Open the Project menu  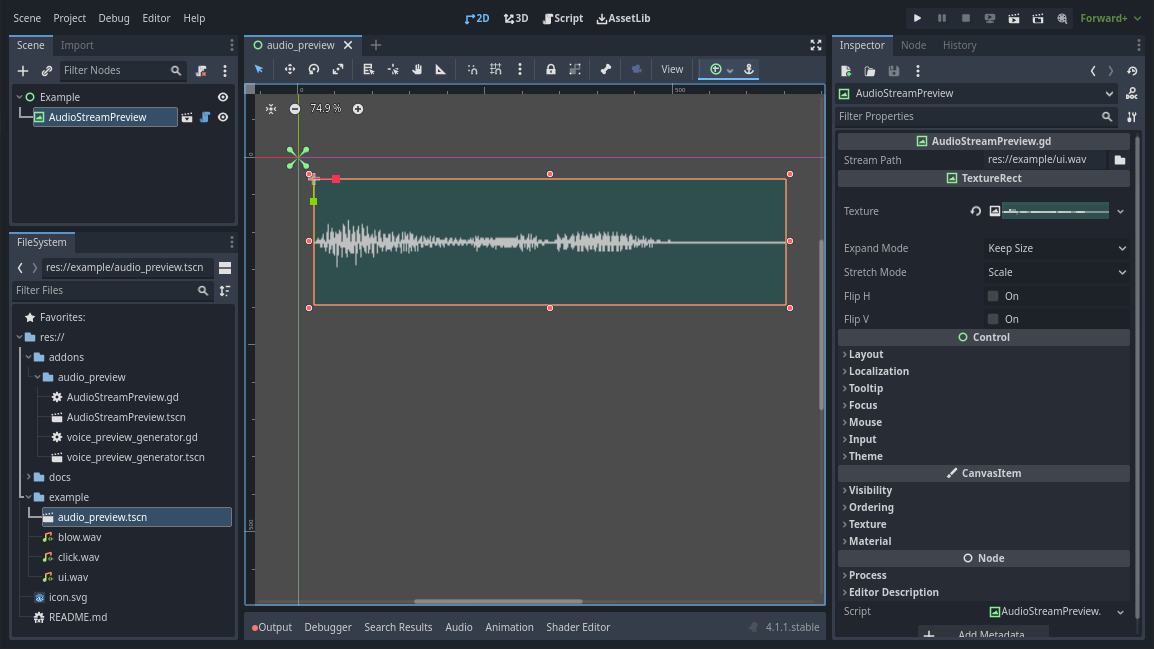tap(69, 18)
